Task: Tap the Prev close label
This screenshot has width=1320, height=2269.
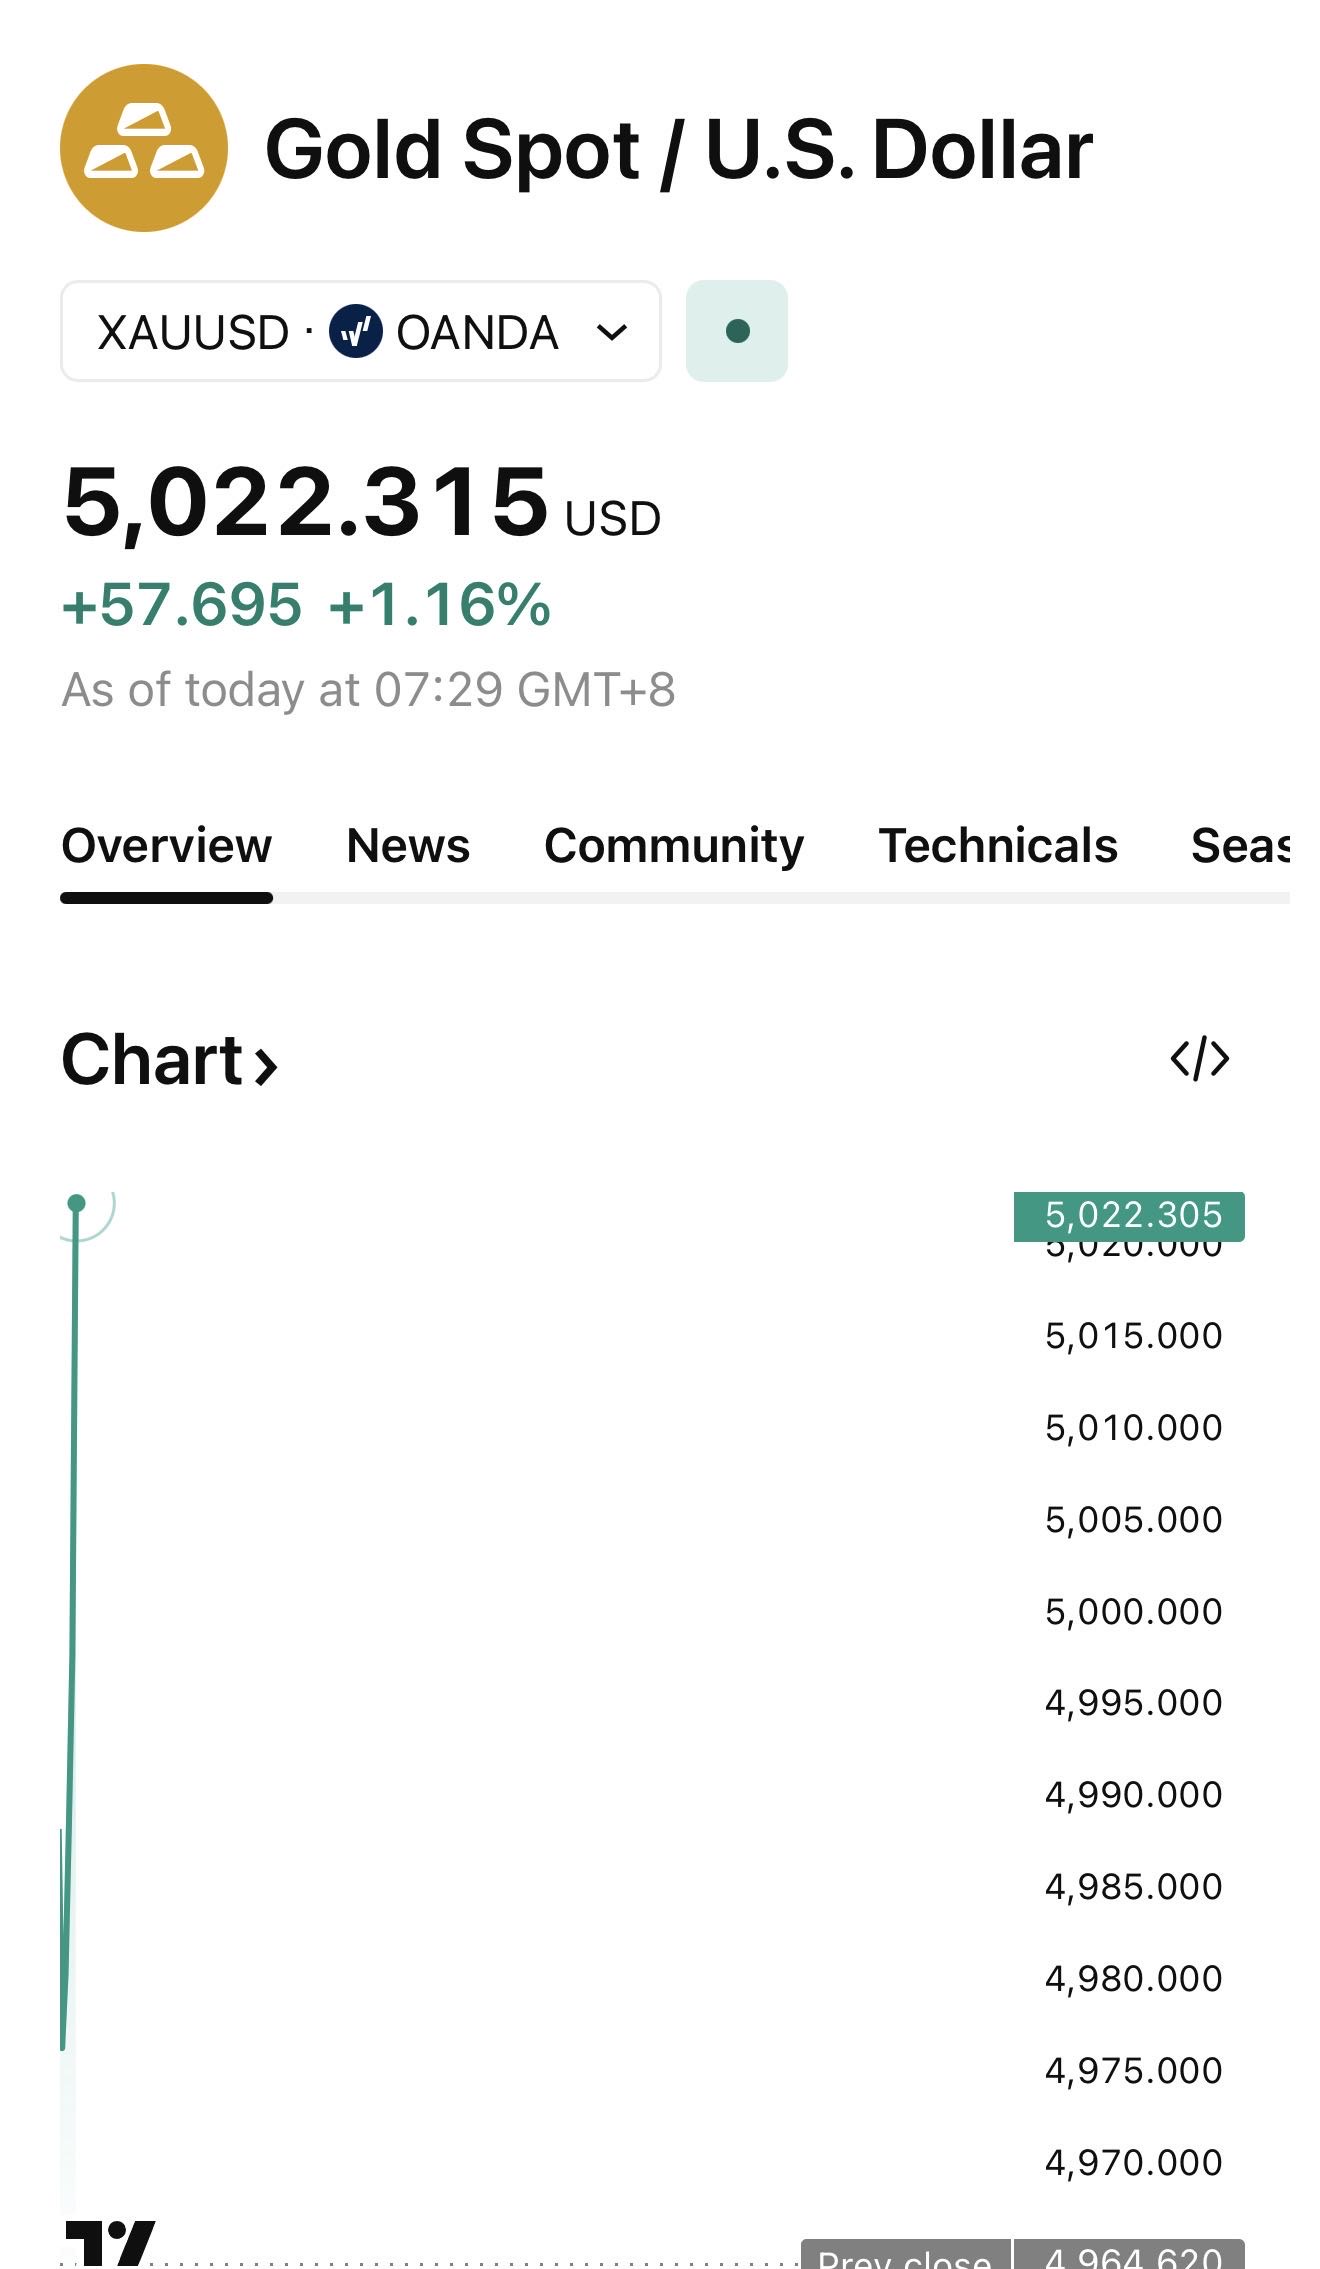Action: click(905, 2256)
